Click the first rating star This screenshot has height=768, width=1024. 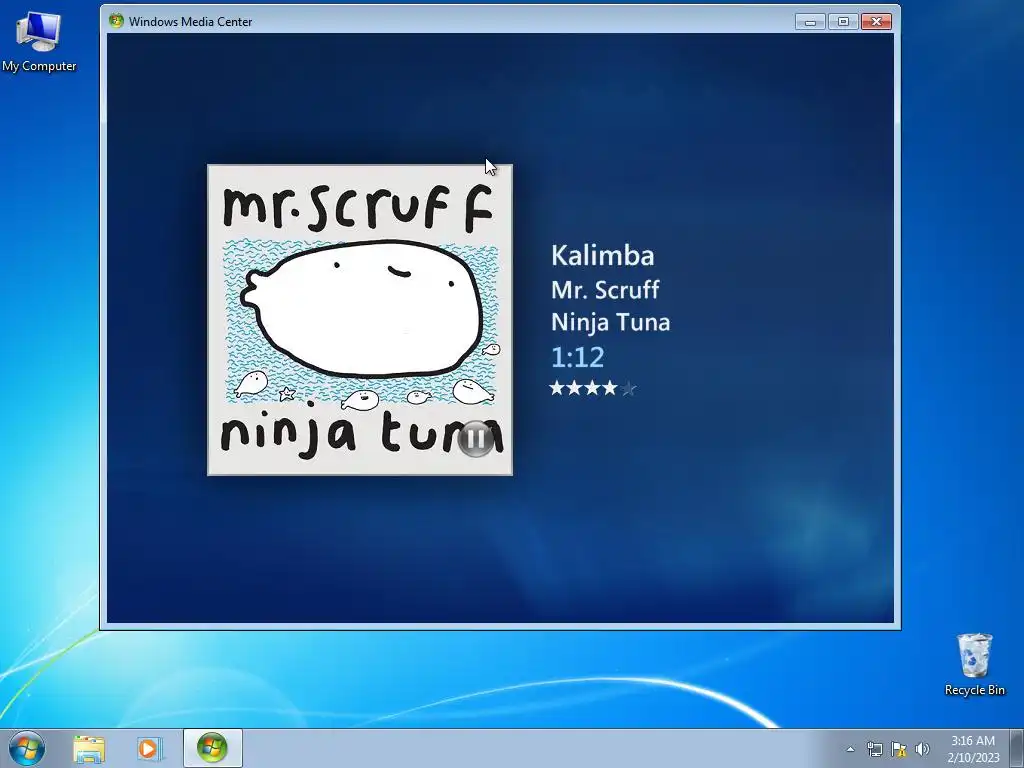[557, 389]
